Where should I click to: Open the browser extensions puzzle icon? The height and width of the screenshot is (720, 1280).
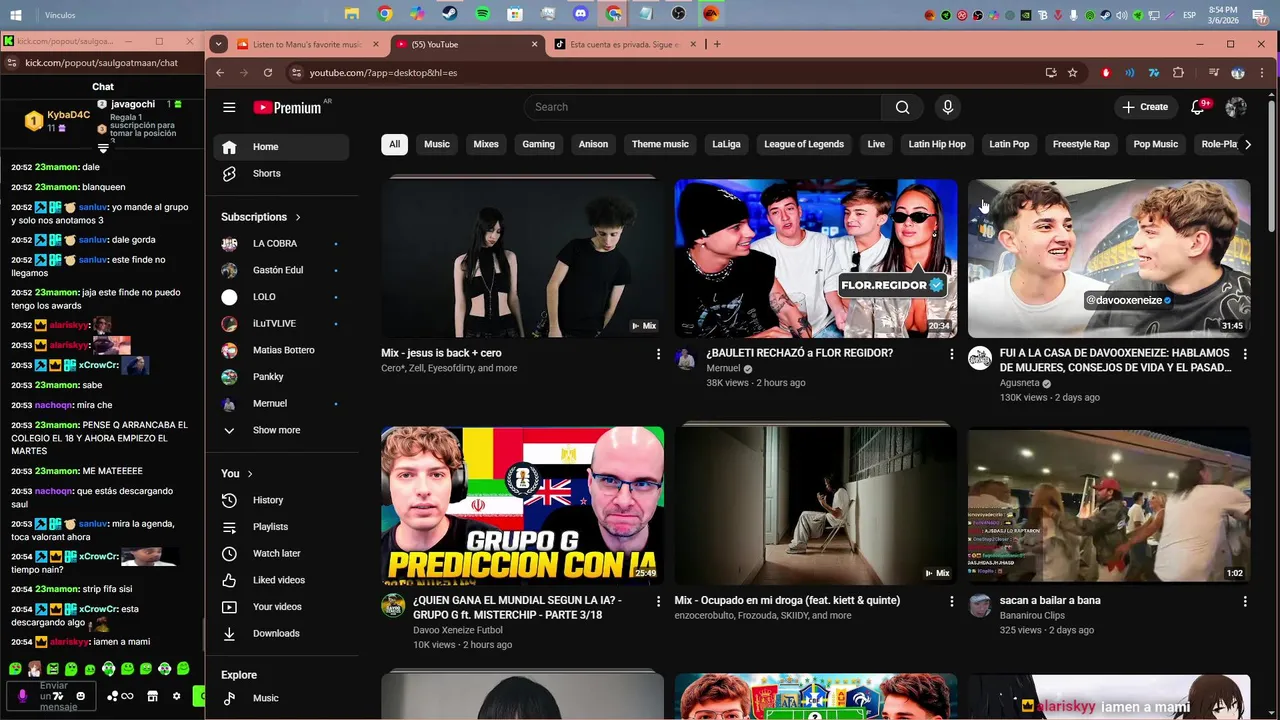pos(1179,73)
